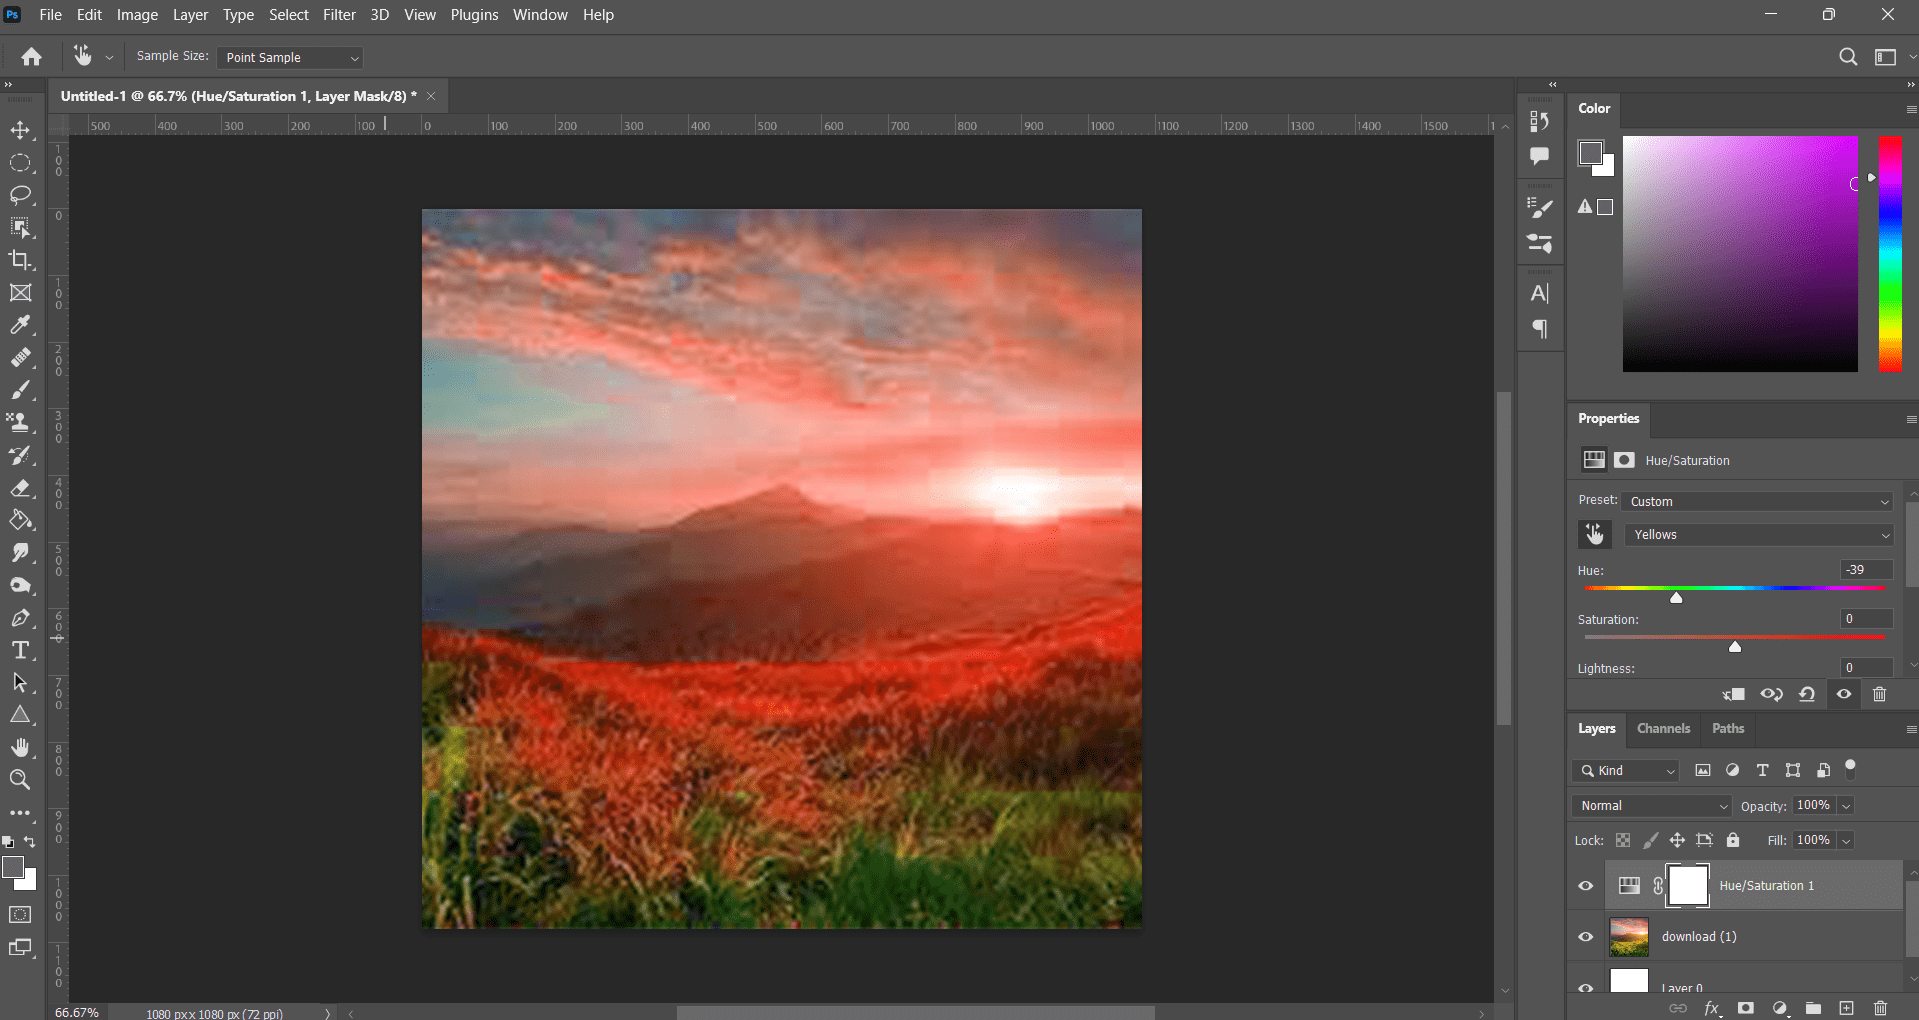Open the Yellows channel dropdown
This screenshot has height=1020, width=1919.
click(1757, 535)
